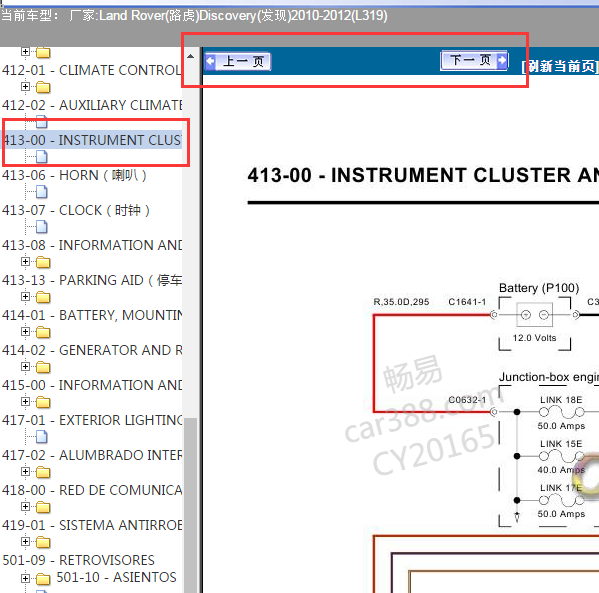Click document icon directly above 413-07 CLOCK
Image resolution: width=599 pixels, height=593 pixels.
coord(42,191)
